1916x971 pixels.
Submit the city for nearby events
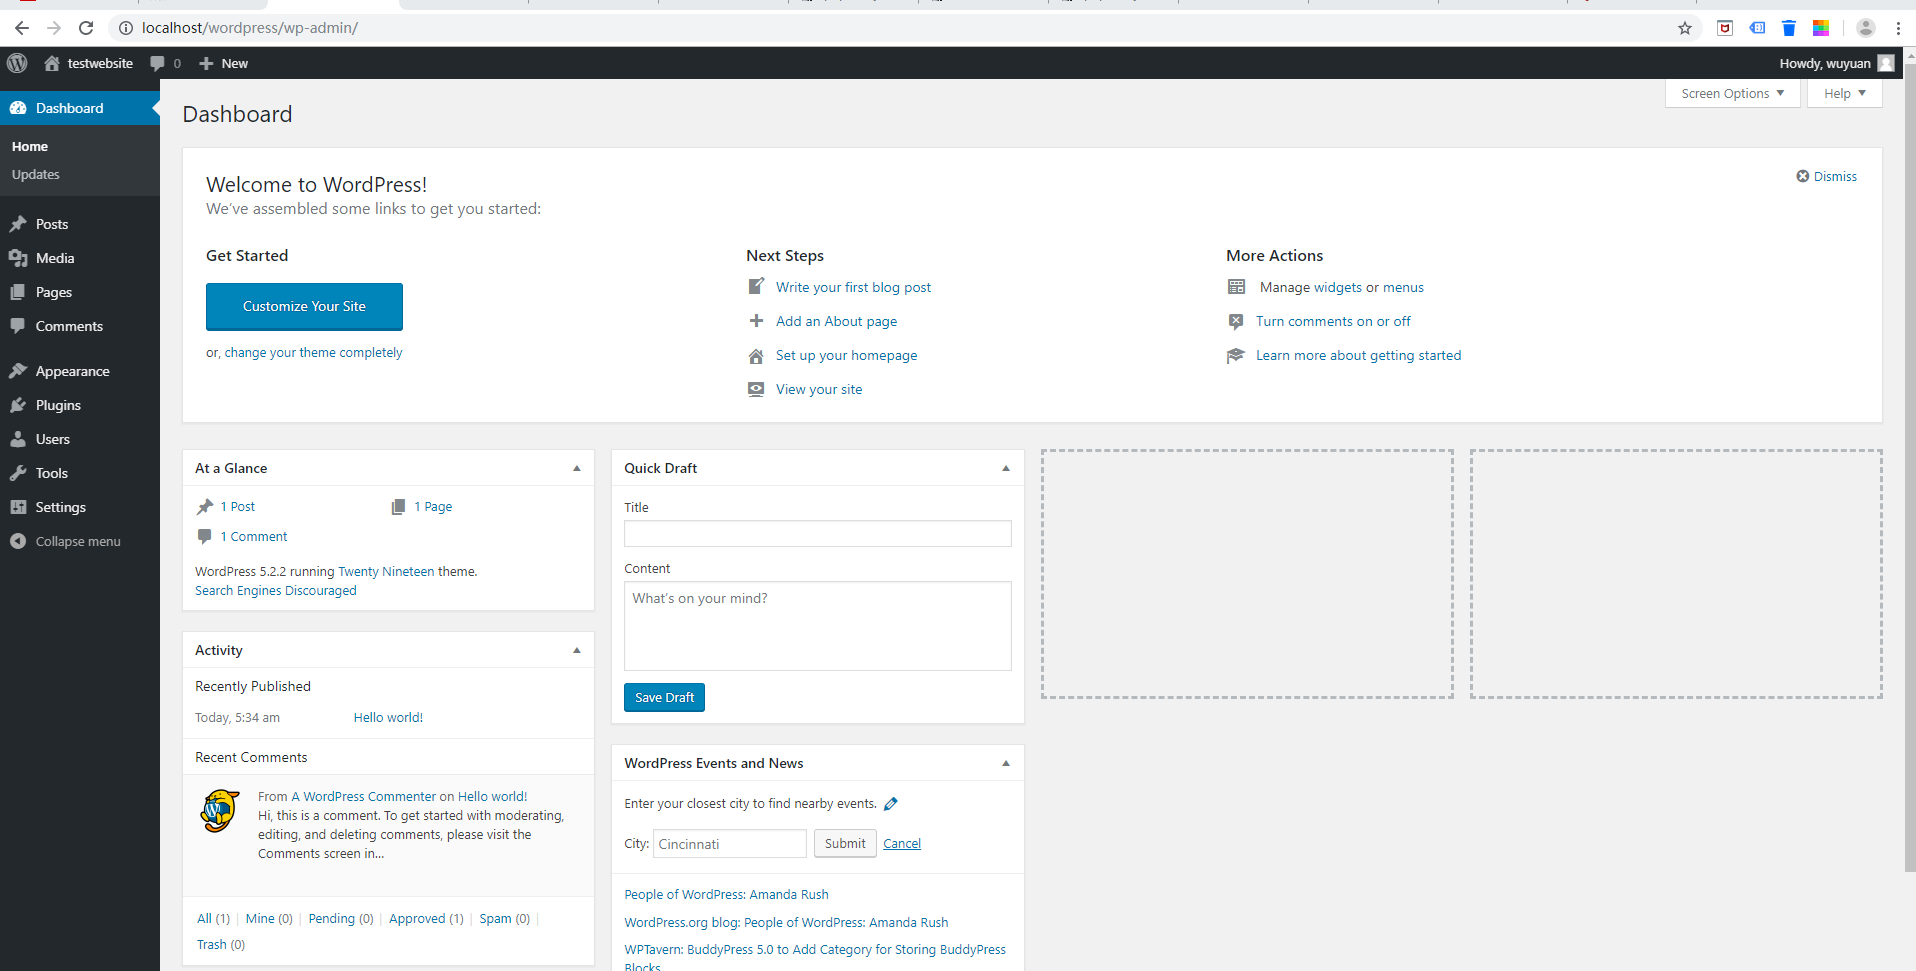845,843
